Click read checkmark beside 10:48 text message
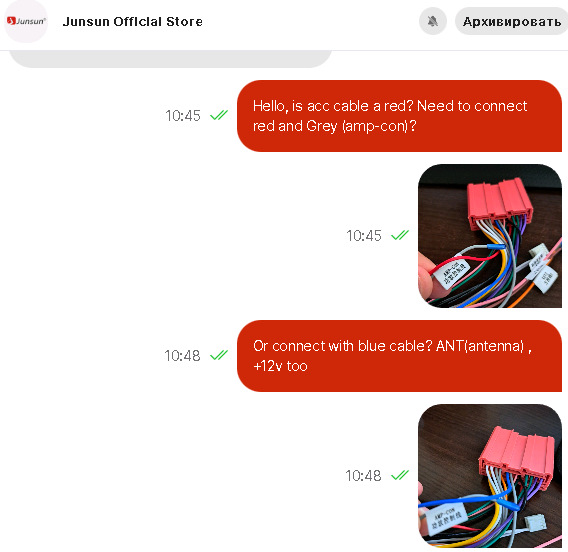 tap(219, 355)
